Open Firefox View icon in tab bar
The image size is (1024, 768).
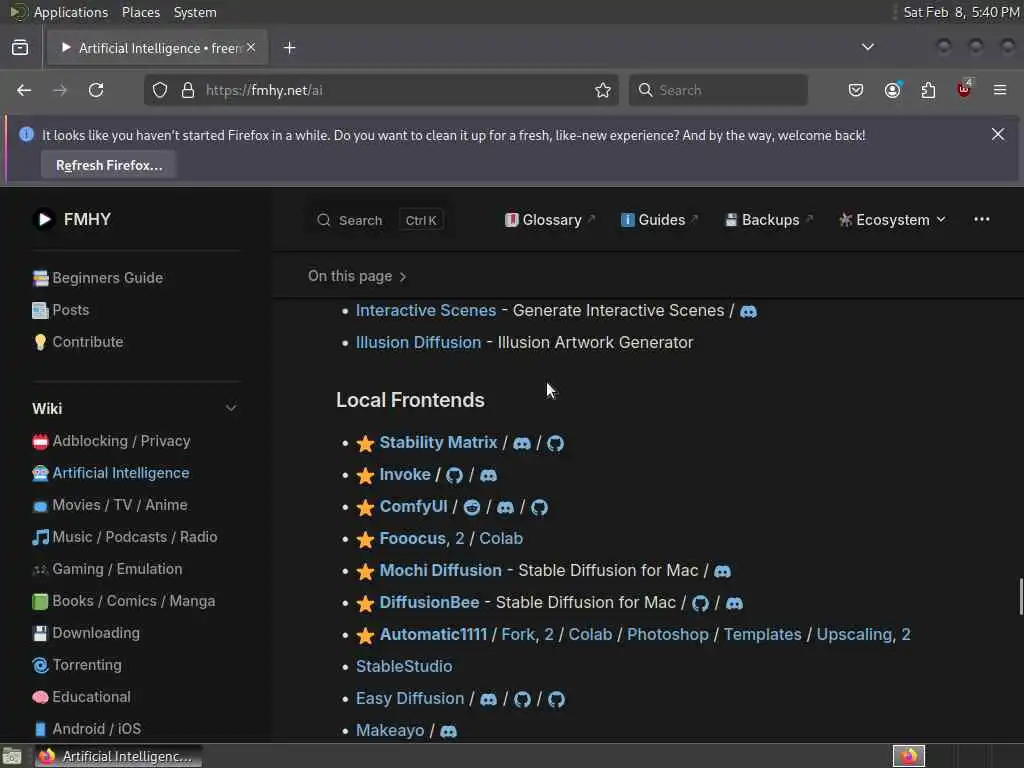click(x=20, y=48)
